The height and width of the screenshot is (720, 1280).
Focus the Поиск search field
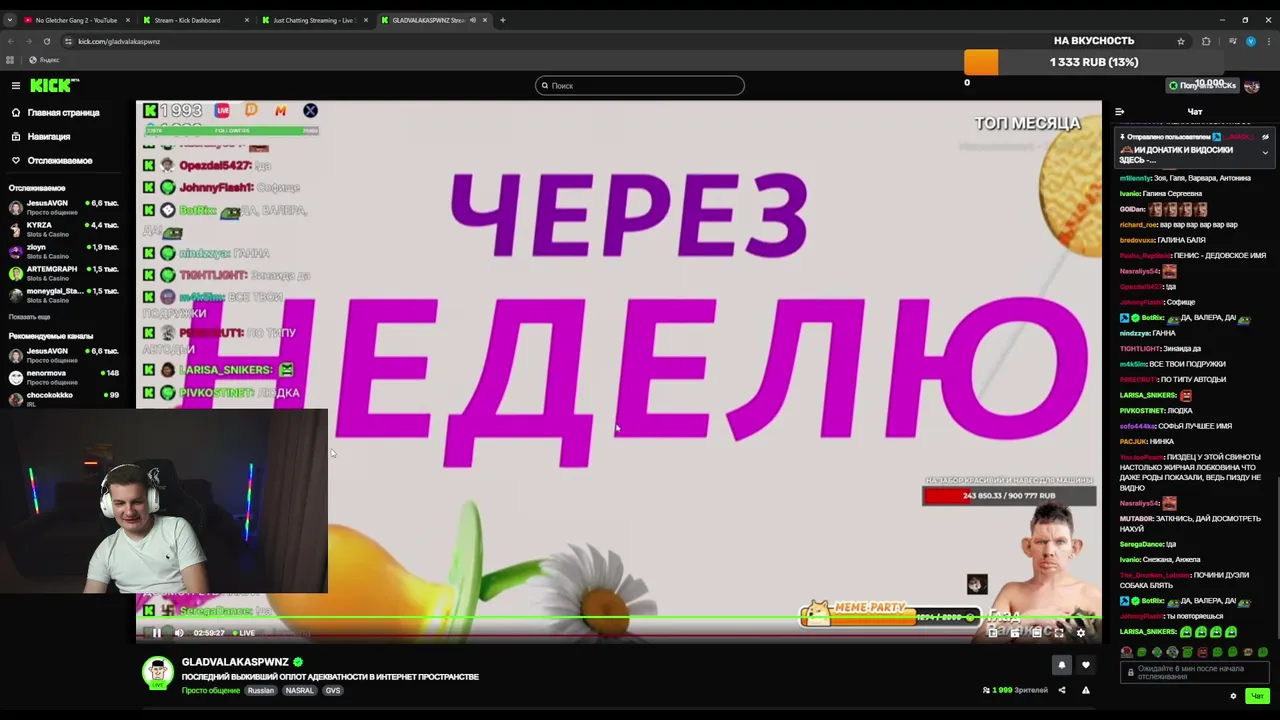click(640, 86)
